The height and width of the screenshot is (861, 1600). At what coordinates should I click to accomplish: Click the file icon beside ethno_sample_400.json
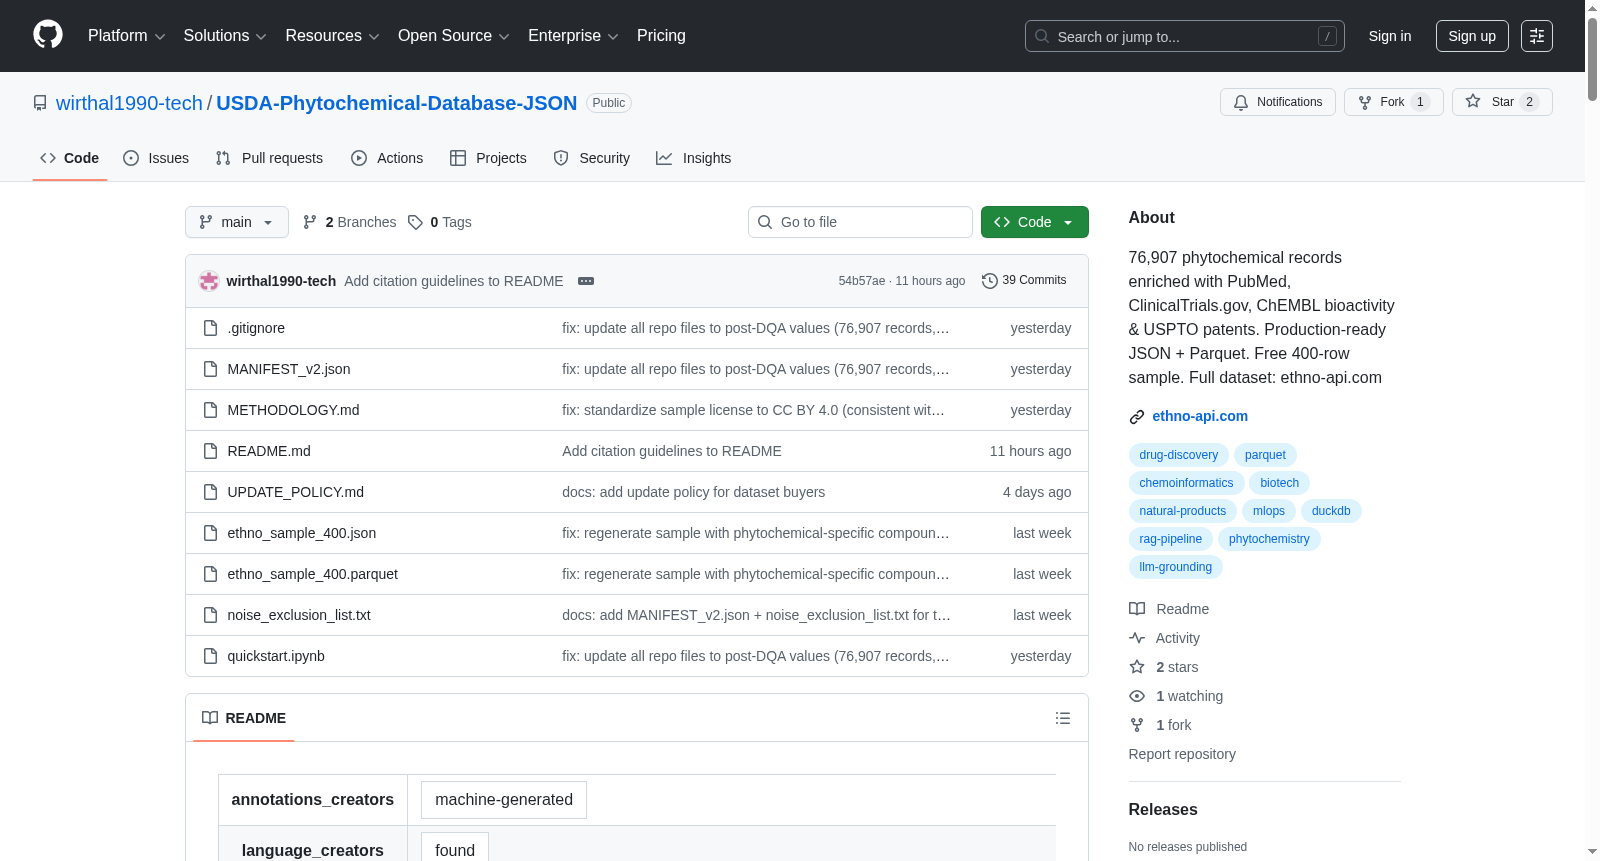(210, 533)
